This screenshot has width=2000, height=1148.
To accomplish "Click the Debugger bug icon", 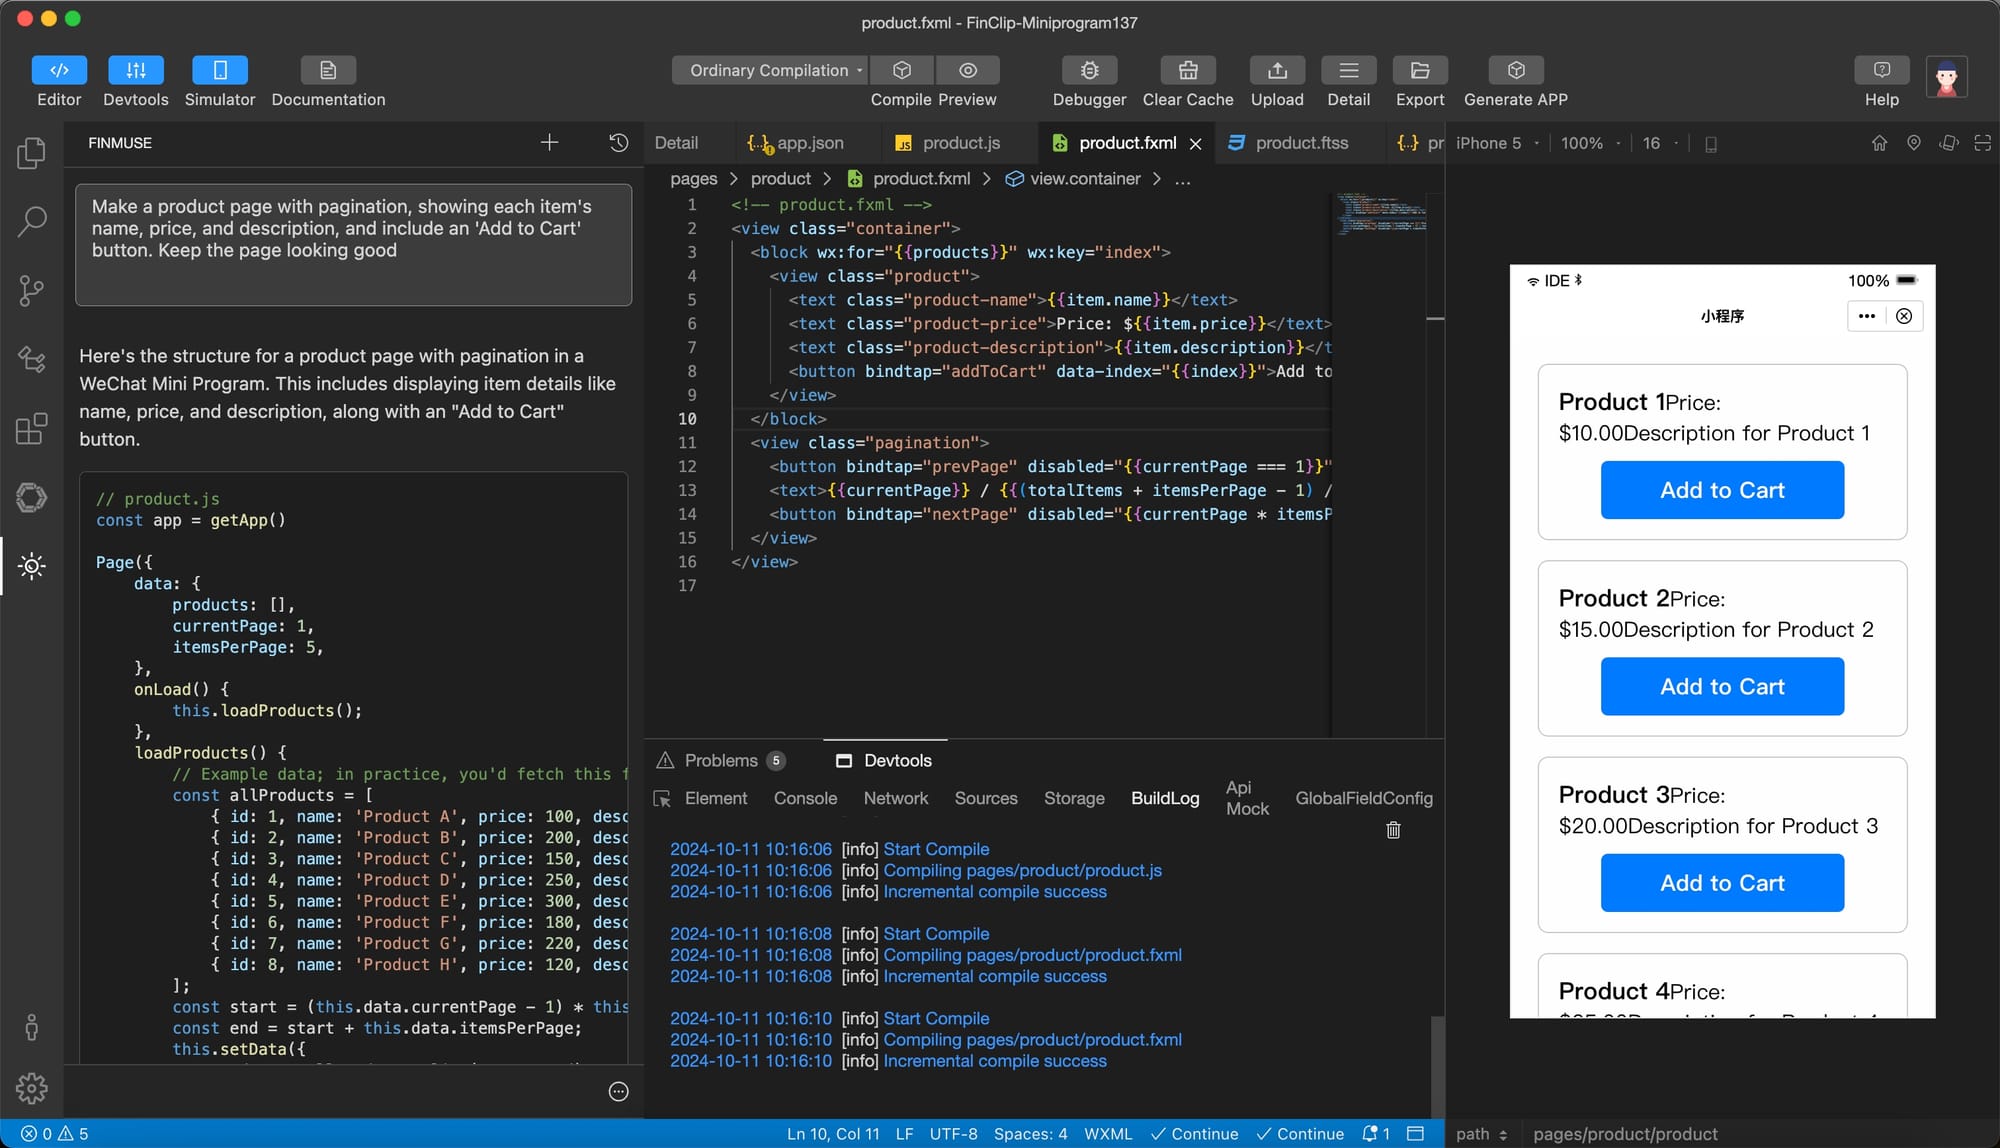I will pyautogui.click(x=1089, y=70).
